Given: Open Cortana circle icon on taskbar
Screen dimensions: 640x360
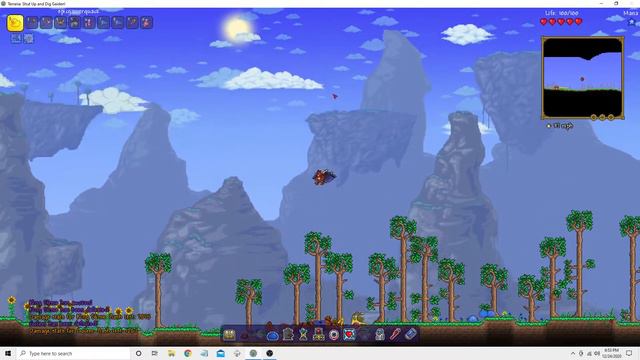Looking at the screenshot, I should (x=138, y=353).
